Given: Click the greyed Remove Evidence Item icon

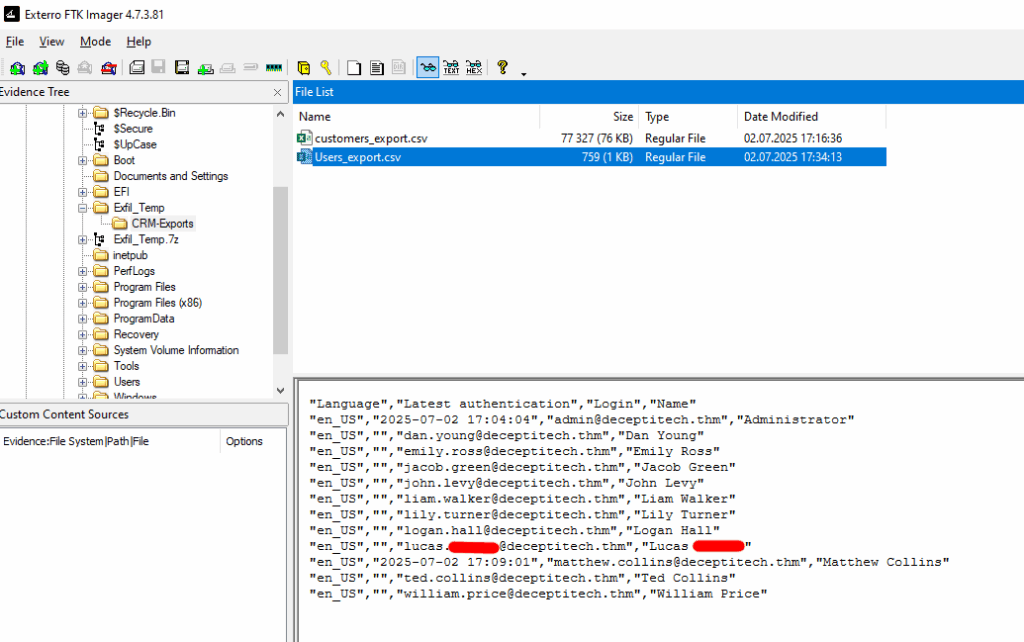Looking at the screenshot, I should pyautogui.click(x=85, y=67).
